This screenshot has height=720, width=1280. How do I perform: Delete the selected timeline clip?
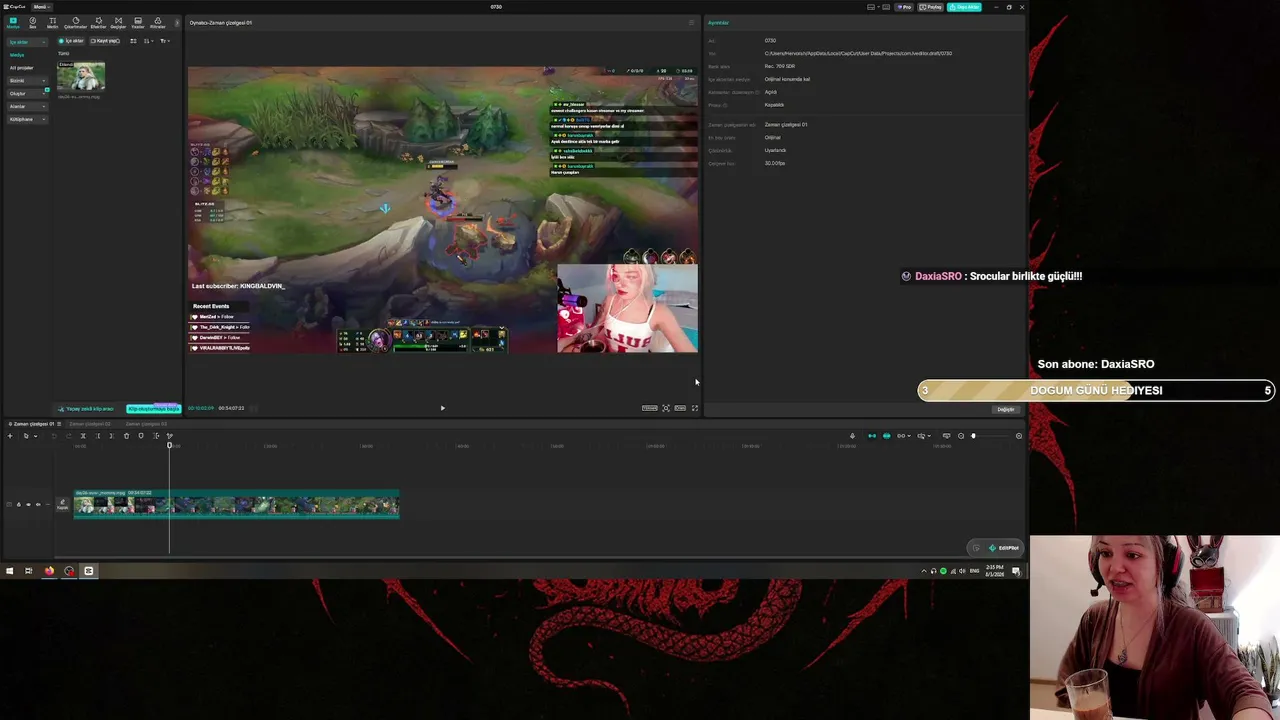click(x=126, y=436)
